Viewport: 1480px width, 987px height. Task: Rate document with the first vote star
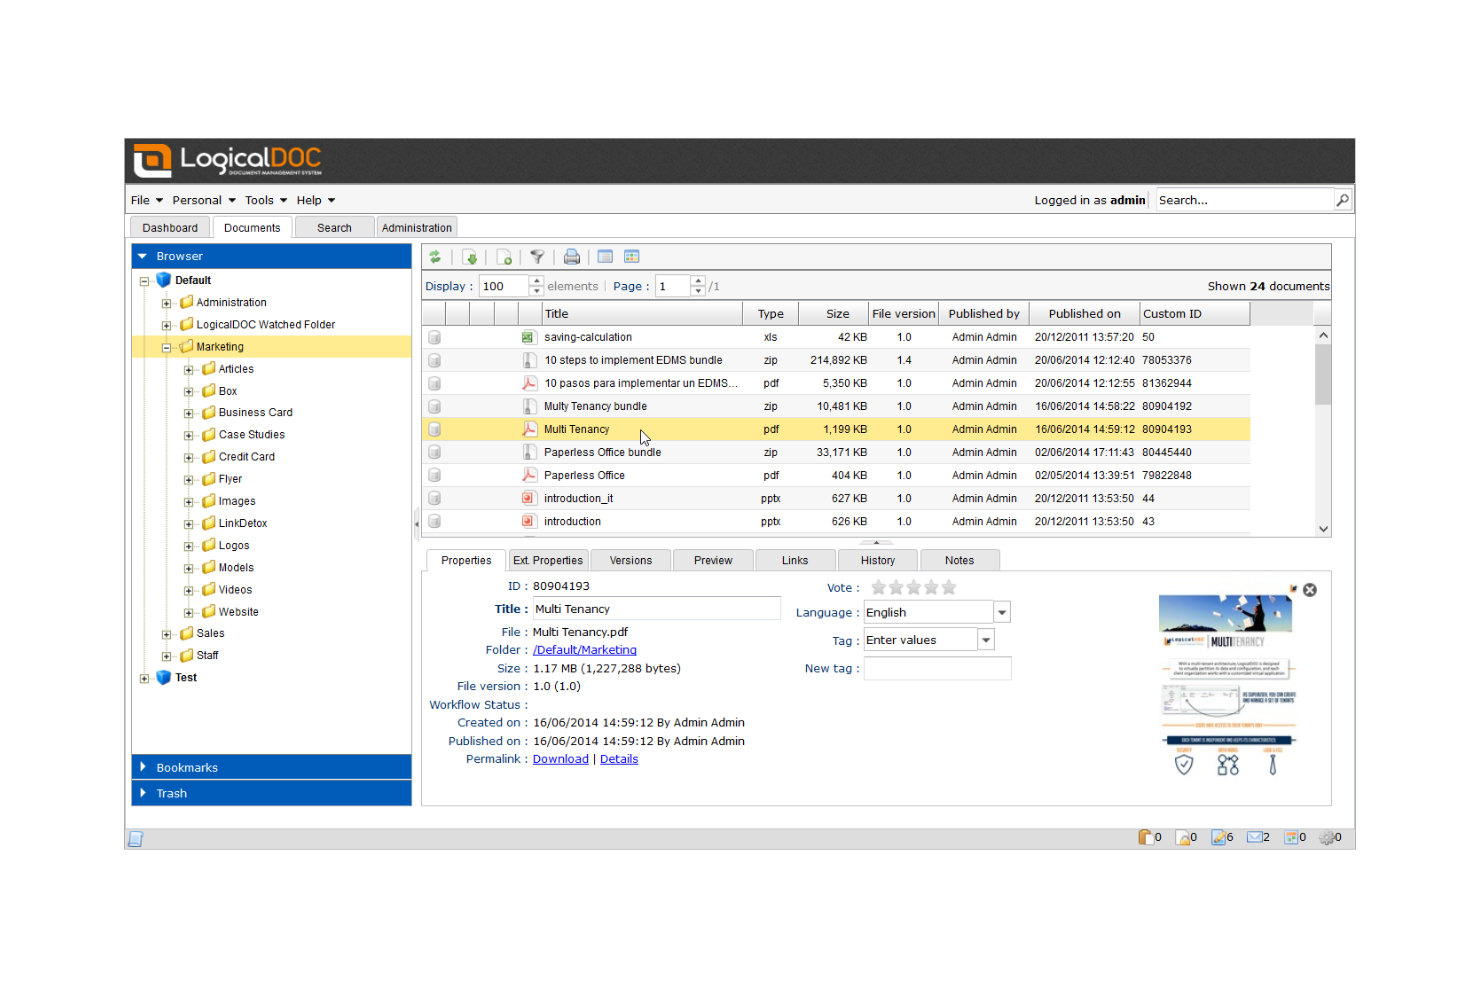[x=879, y=588]
